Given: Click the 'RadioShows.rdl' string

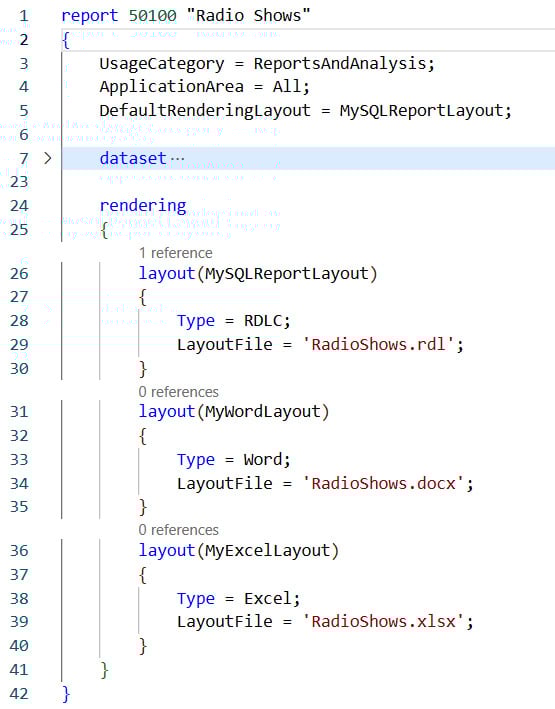Looking at the screenshot, I should (x=378, y=345).
